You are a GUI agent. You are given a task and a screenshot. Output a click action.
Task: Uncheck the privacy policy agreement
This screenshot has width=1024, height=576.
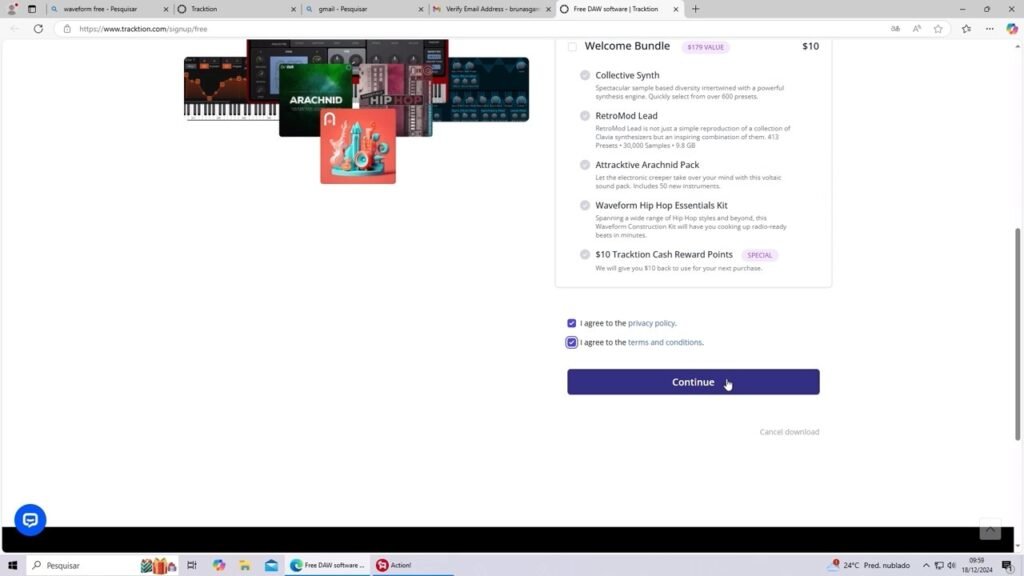tap(571, 323)
